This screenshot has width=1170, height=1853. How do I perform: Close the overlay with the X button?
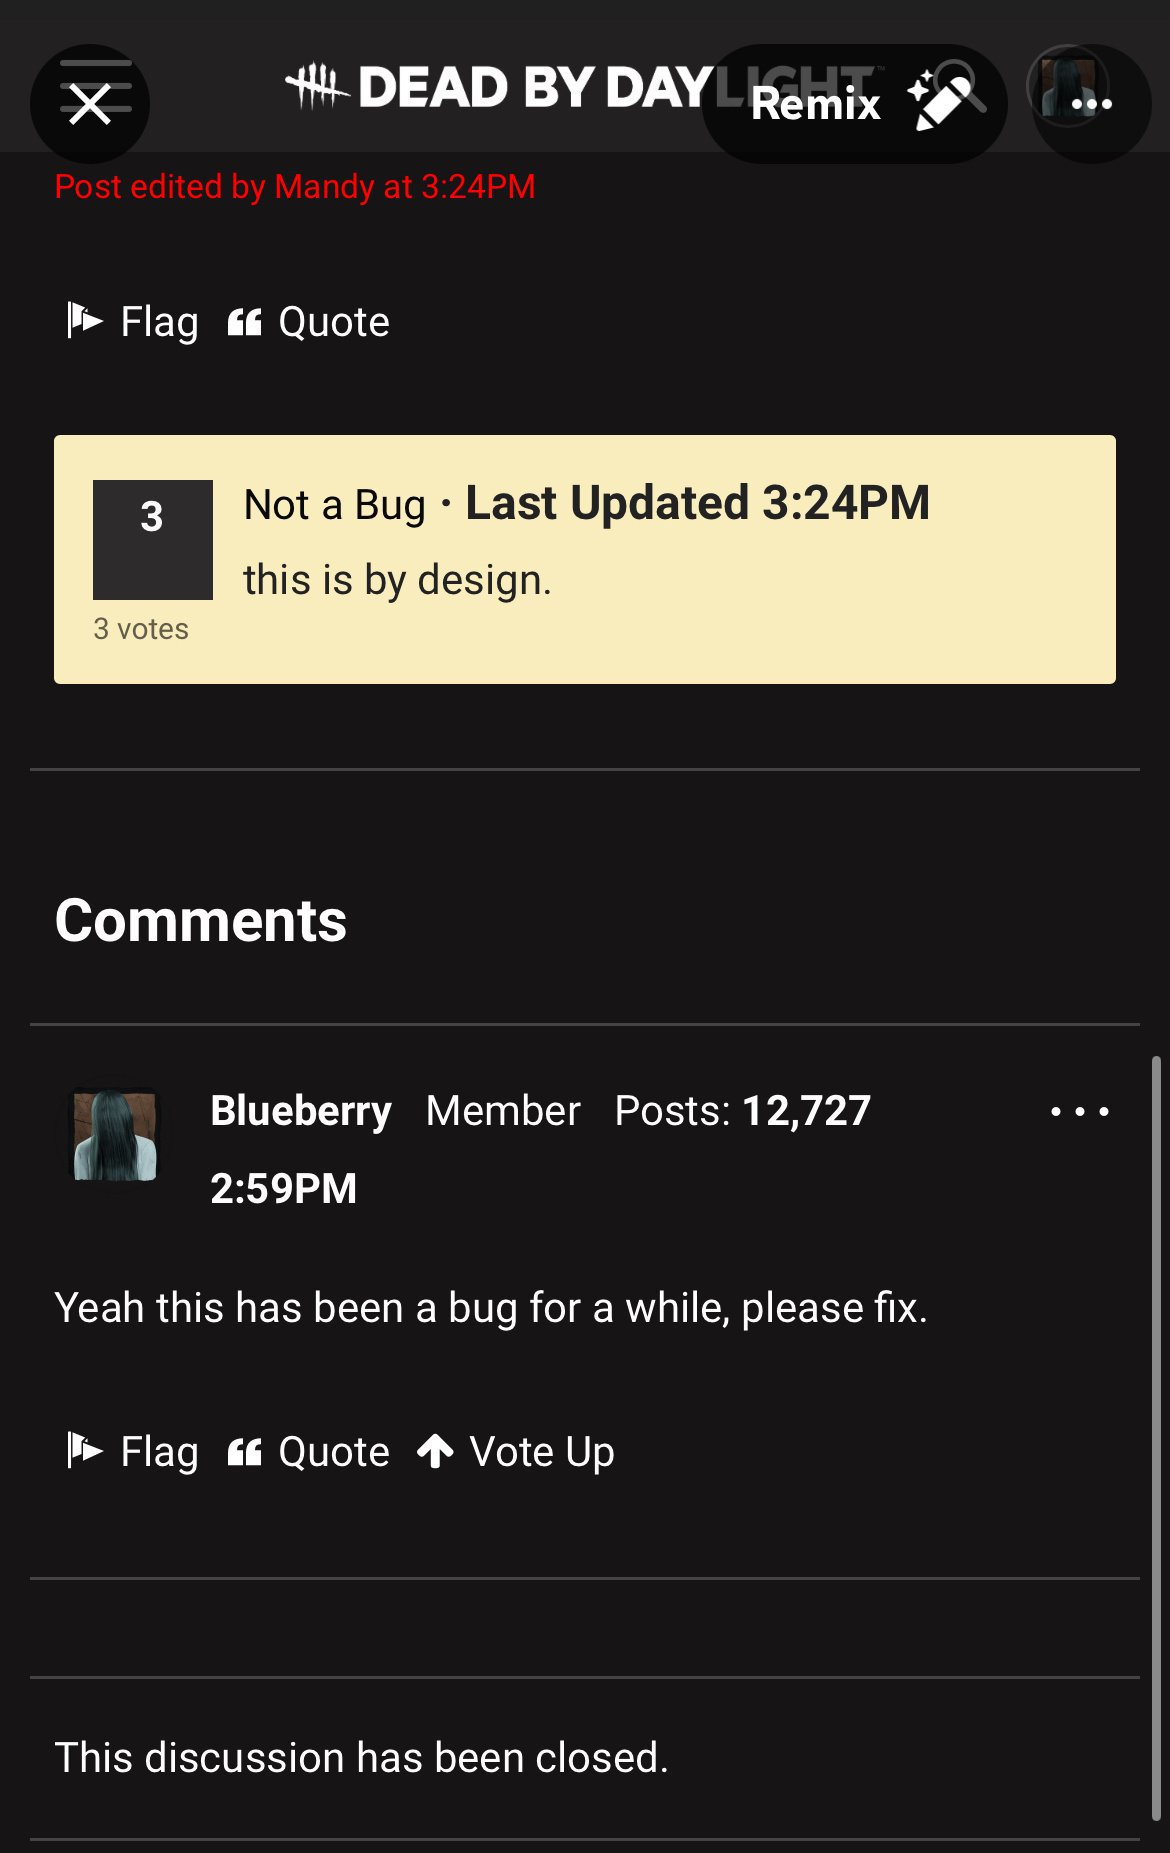[90, 104]
